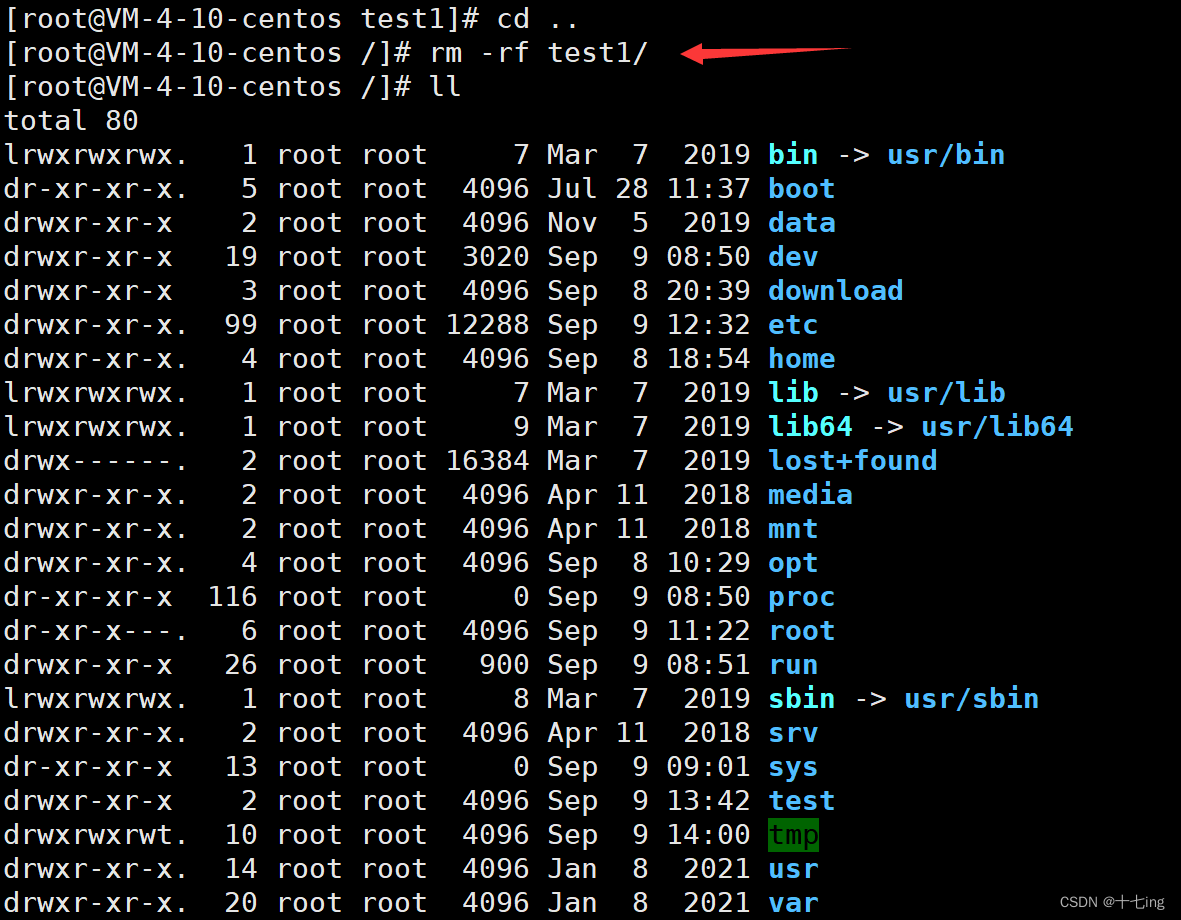Click the 'run' directory name

coord(792,665)
